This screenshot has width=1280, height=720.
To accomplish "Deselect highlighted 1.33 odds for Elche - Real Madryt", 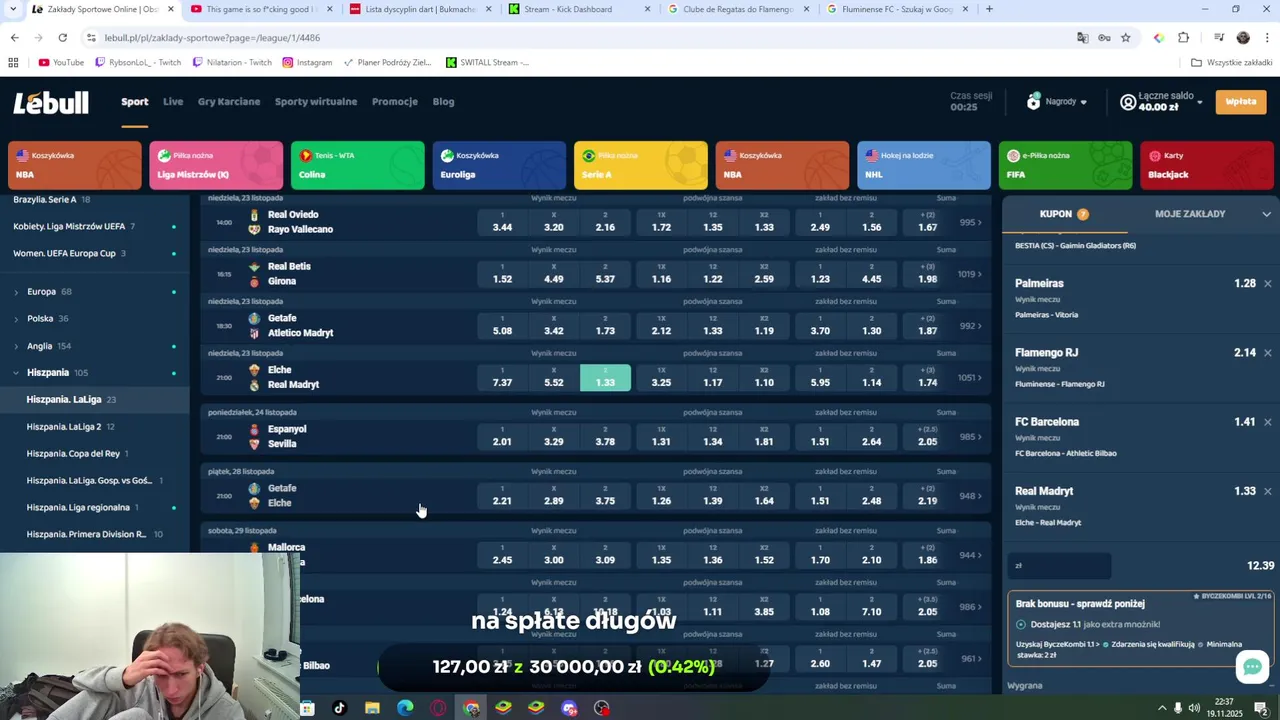I will [605, 378].
